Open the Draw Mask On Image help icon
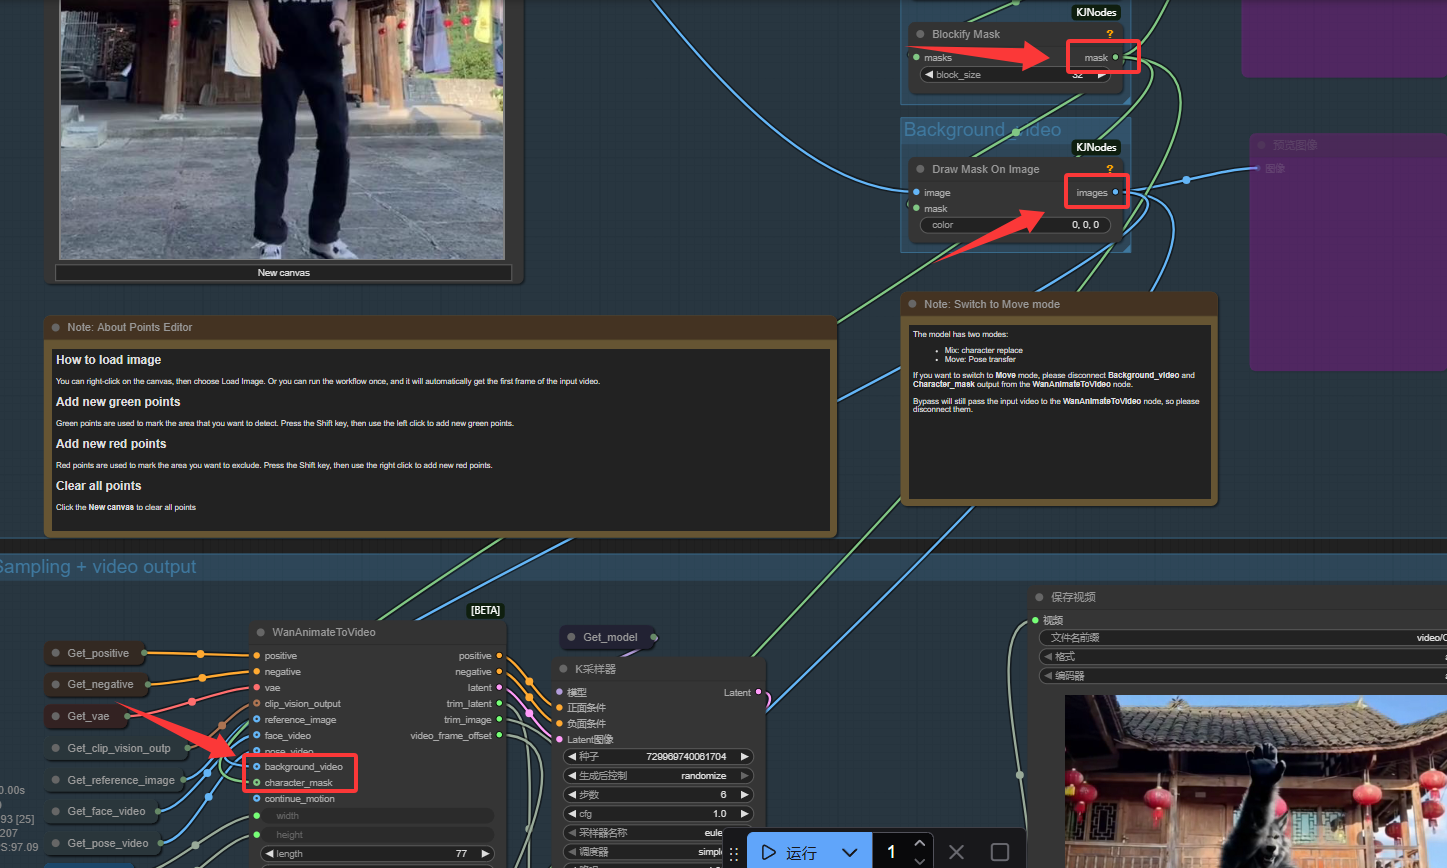Image resolution: width=1447 pixels, height=868 pixels. tap(1109, 169)
